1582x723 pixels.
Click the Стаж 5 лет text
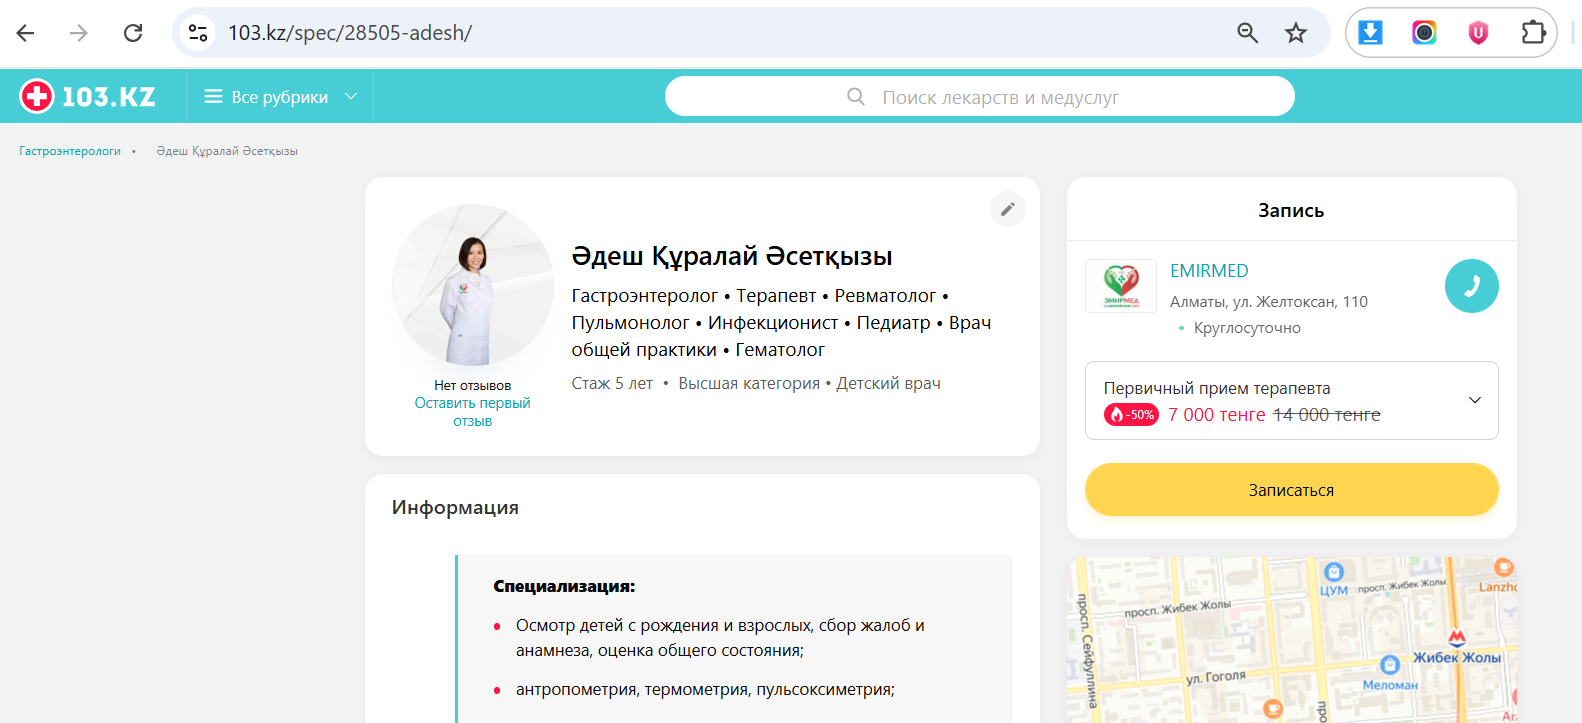point(612,384)
